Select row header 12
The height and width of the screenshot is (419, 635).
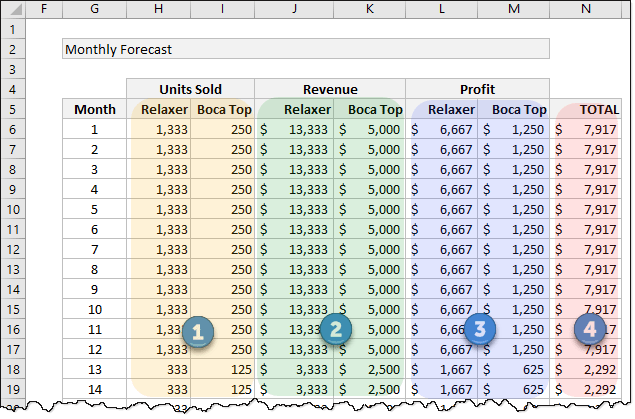13,249
